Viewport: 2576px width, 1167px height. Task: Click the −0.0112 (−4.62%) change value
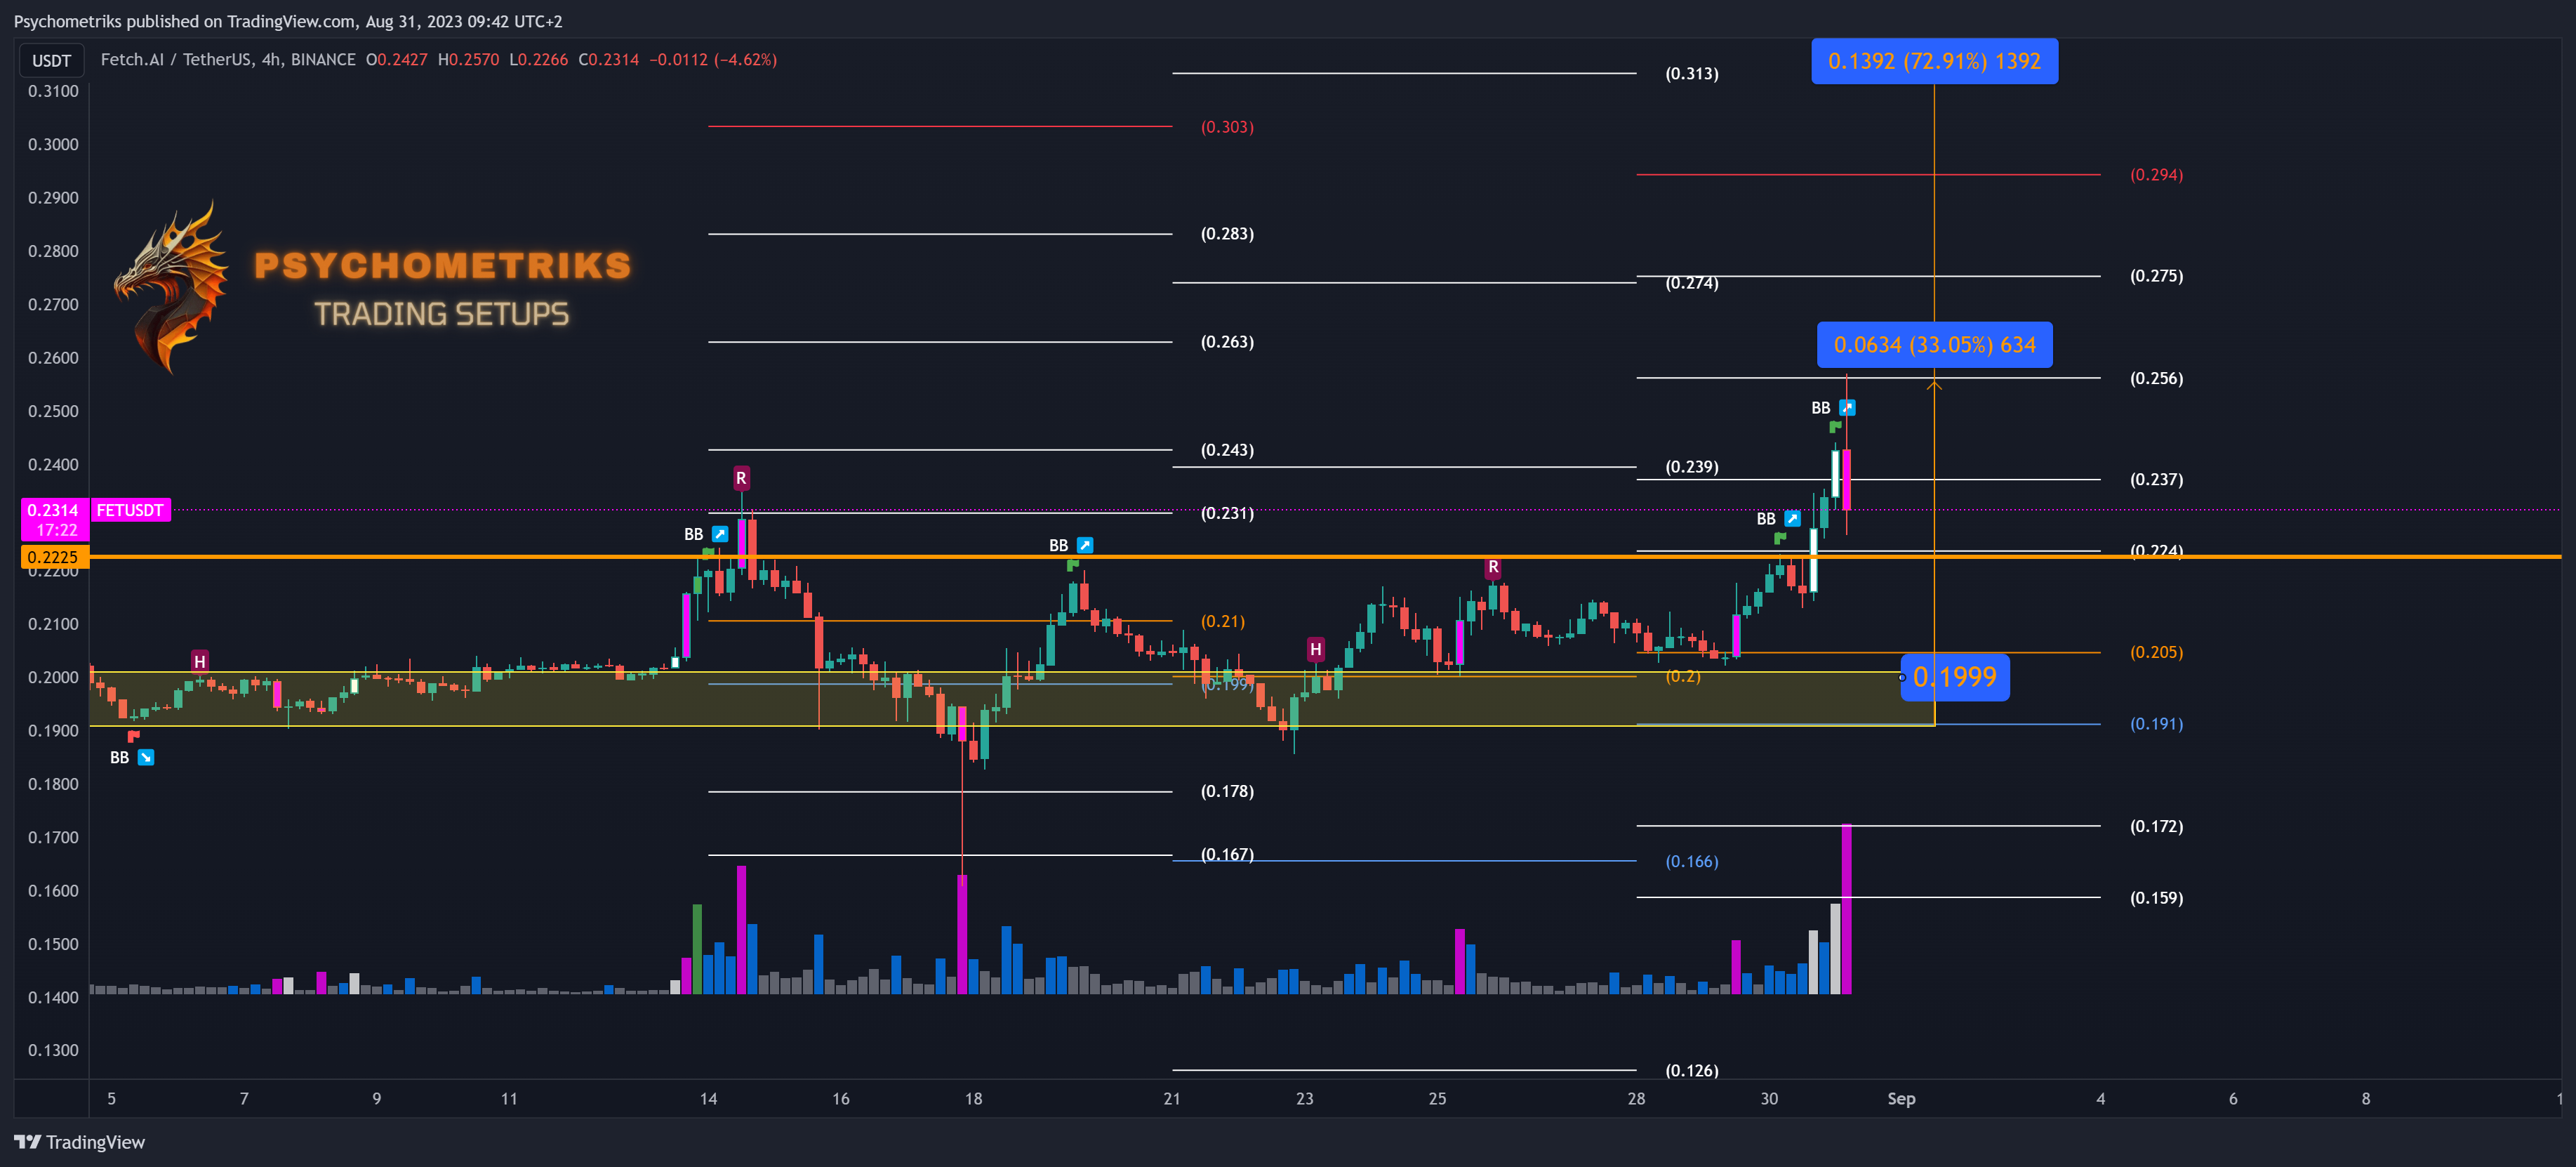[x=713, y=60]
